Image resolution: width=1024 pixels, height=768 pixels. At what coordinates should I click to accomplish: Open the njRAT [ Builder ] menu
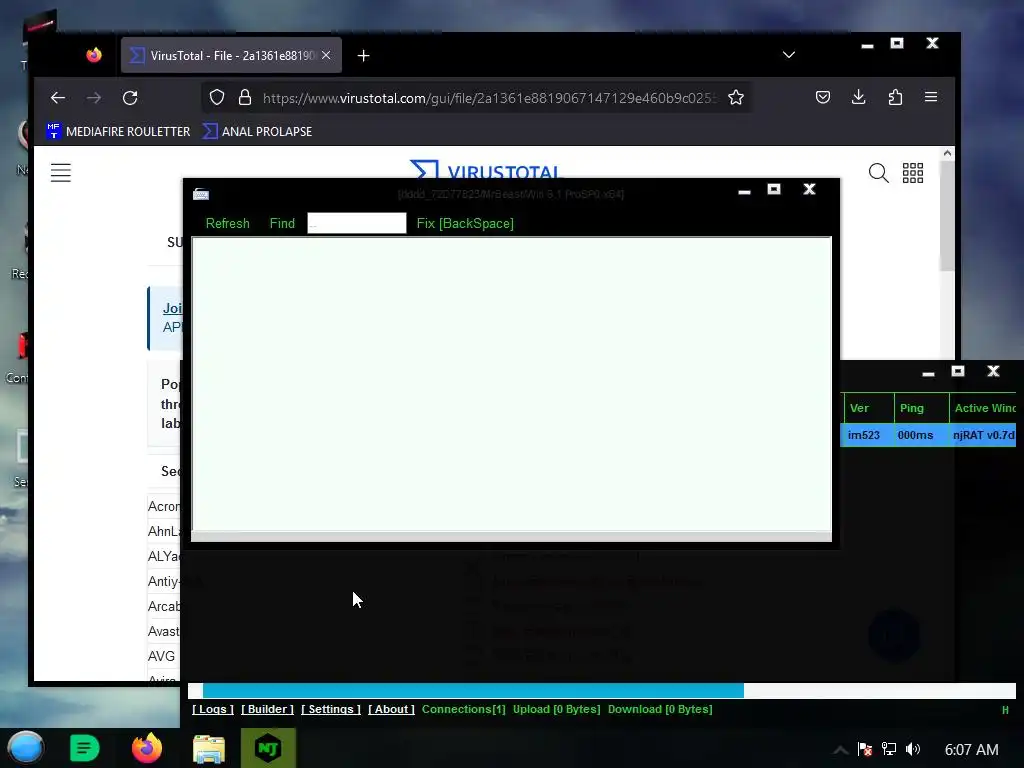[x=267, y=709]
